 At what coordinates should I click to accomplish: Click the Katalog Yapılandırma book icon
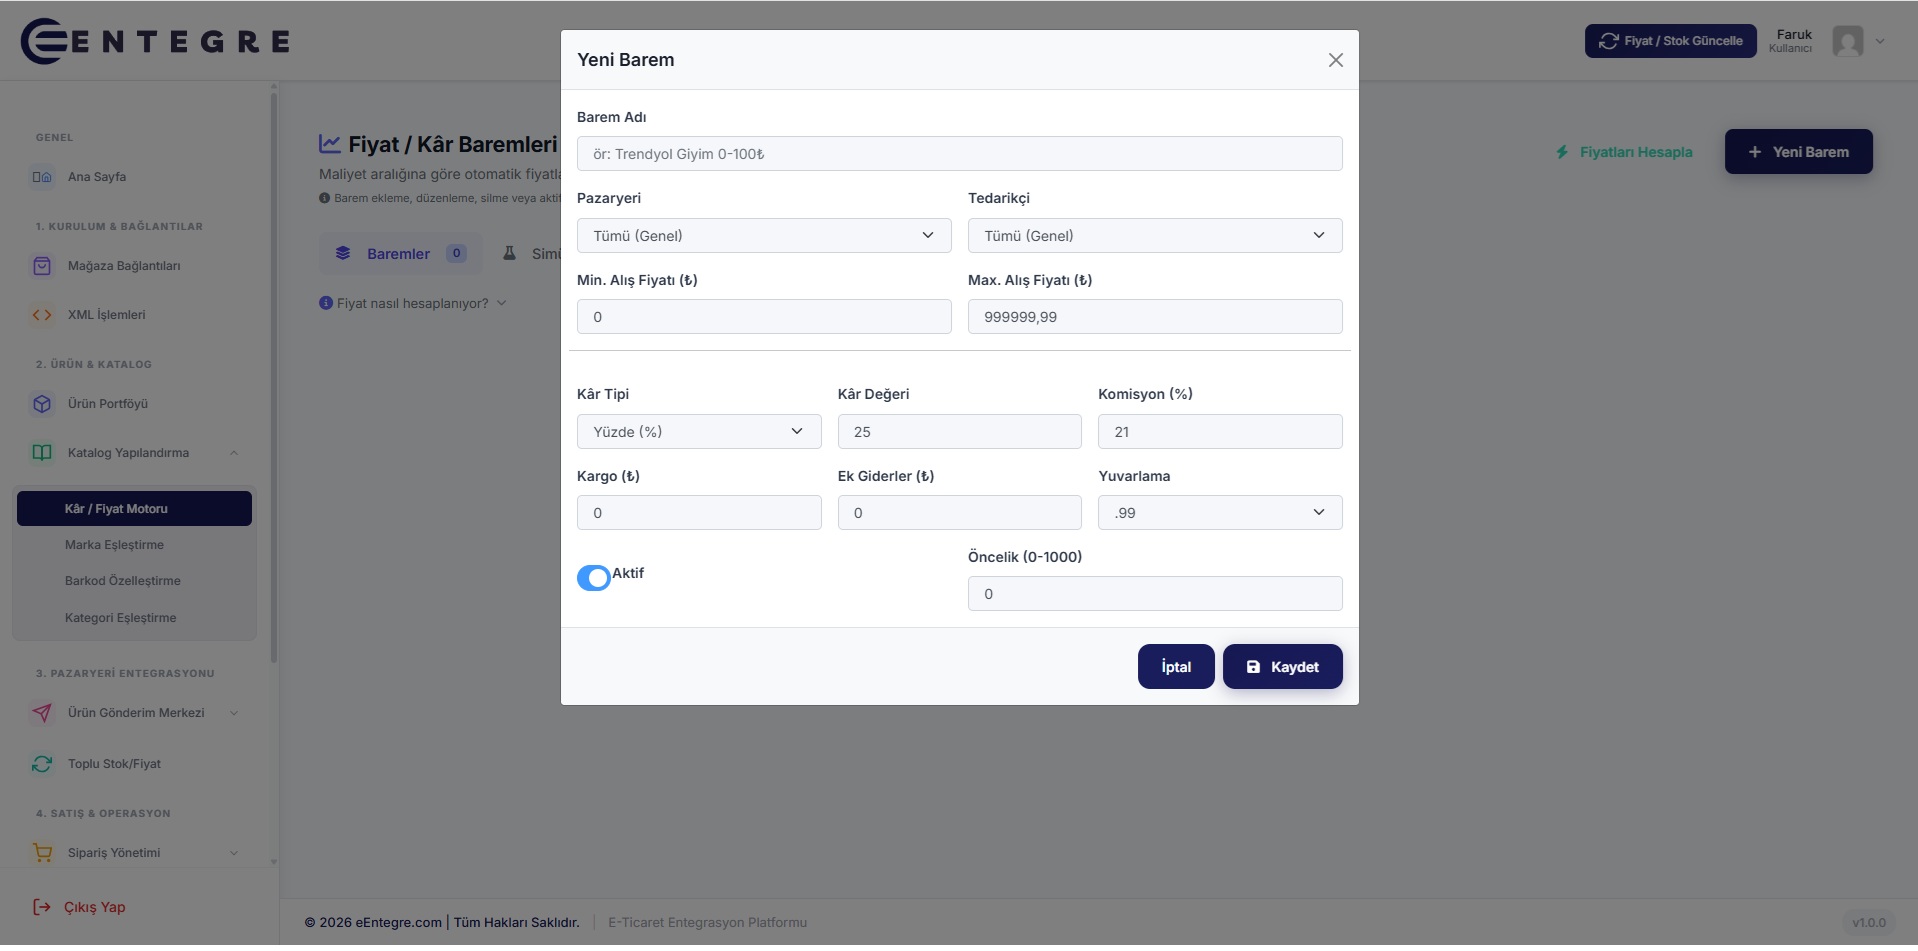(x=42, y=453)
